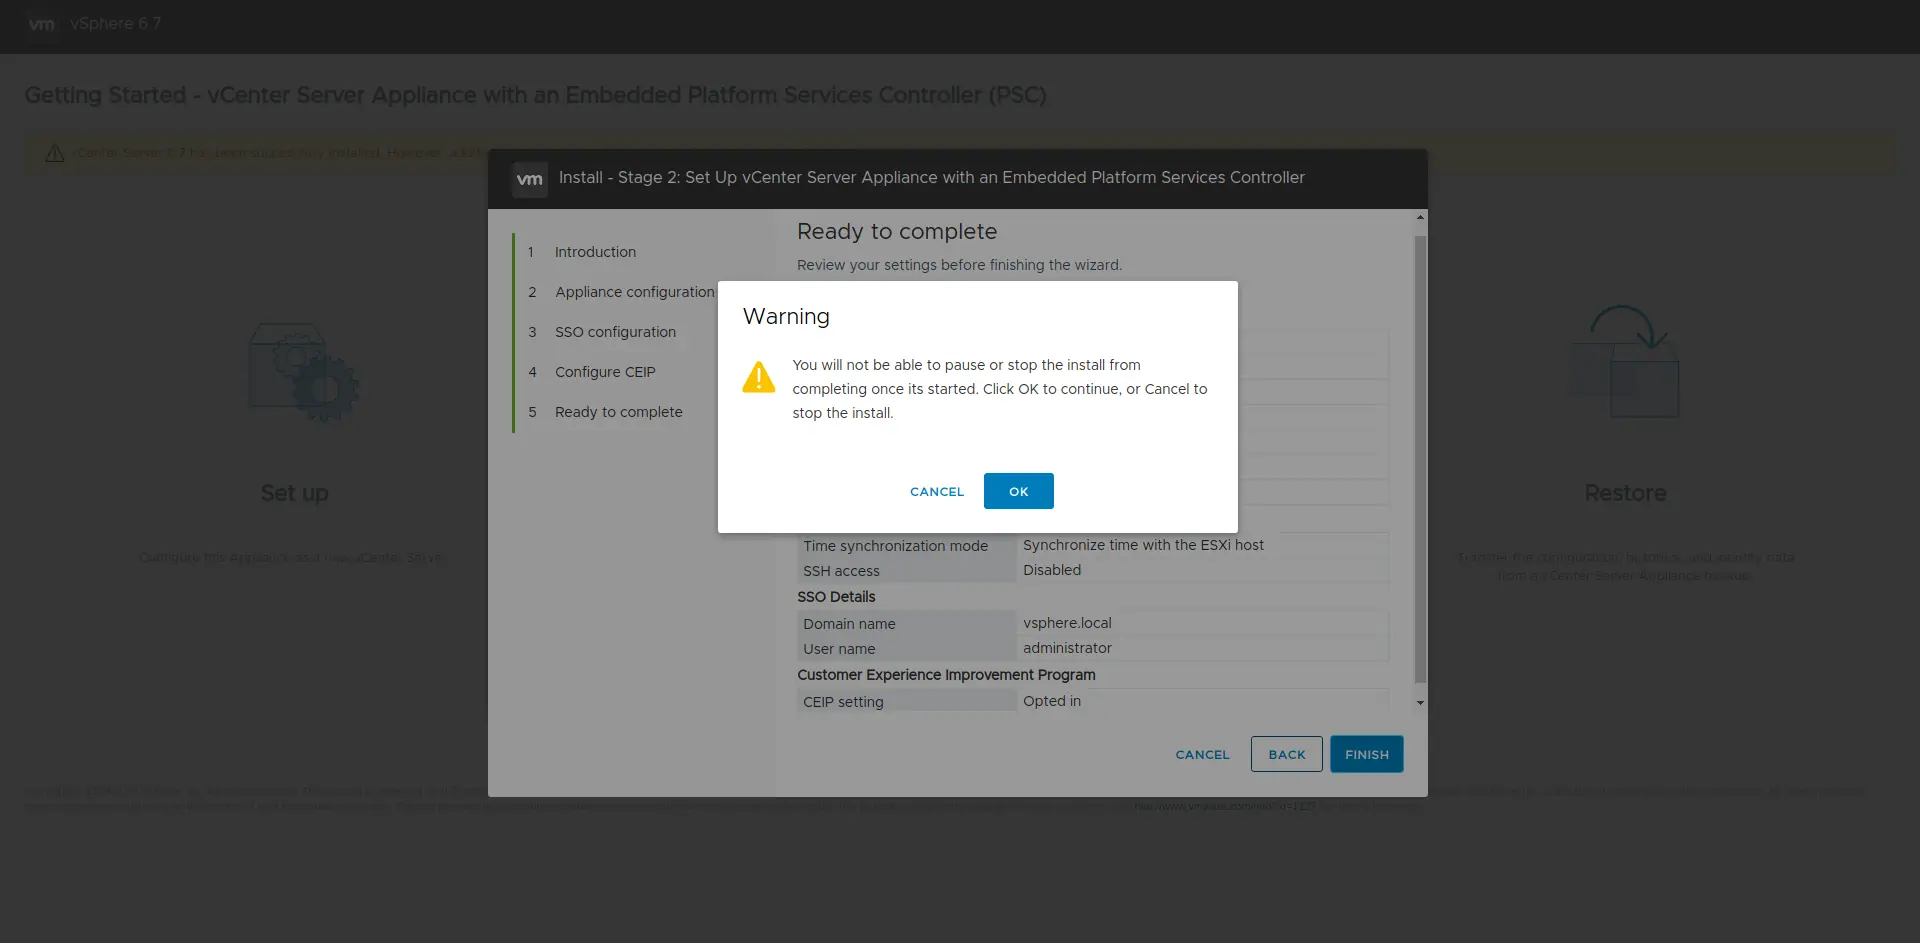Click the wizard vertical scrollbar thumb
The height and width of the screenshot is (943, 1920).
tap(1420, 459)
